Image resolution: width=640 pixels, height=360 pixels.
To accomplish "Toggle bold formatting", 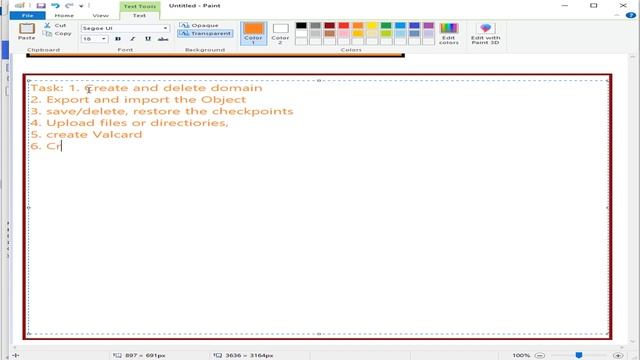I will click(118, 39).
